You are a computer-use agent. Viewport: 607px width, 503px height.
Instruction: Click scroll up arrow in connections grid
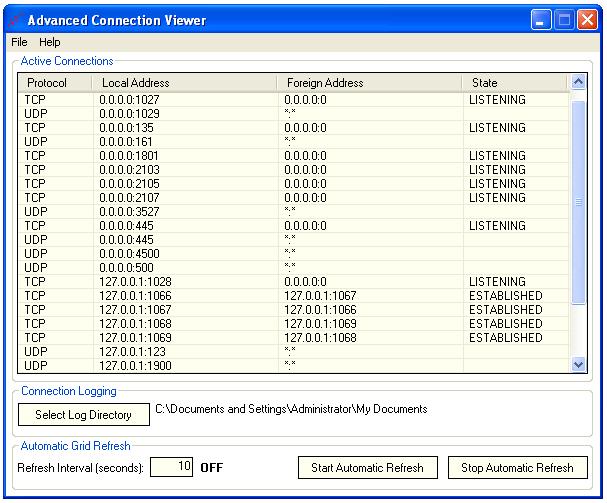coord(578,83)
